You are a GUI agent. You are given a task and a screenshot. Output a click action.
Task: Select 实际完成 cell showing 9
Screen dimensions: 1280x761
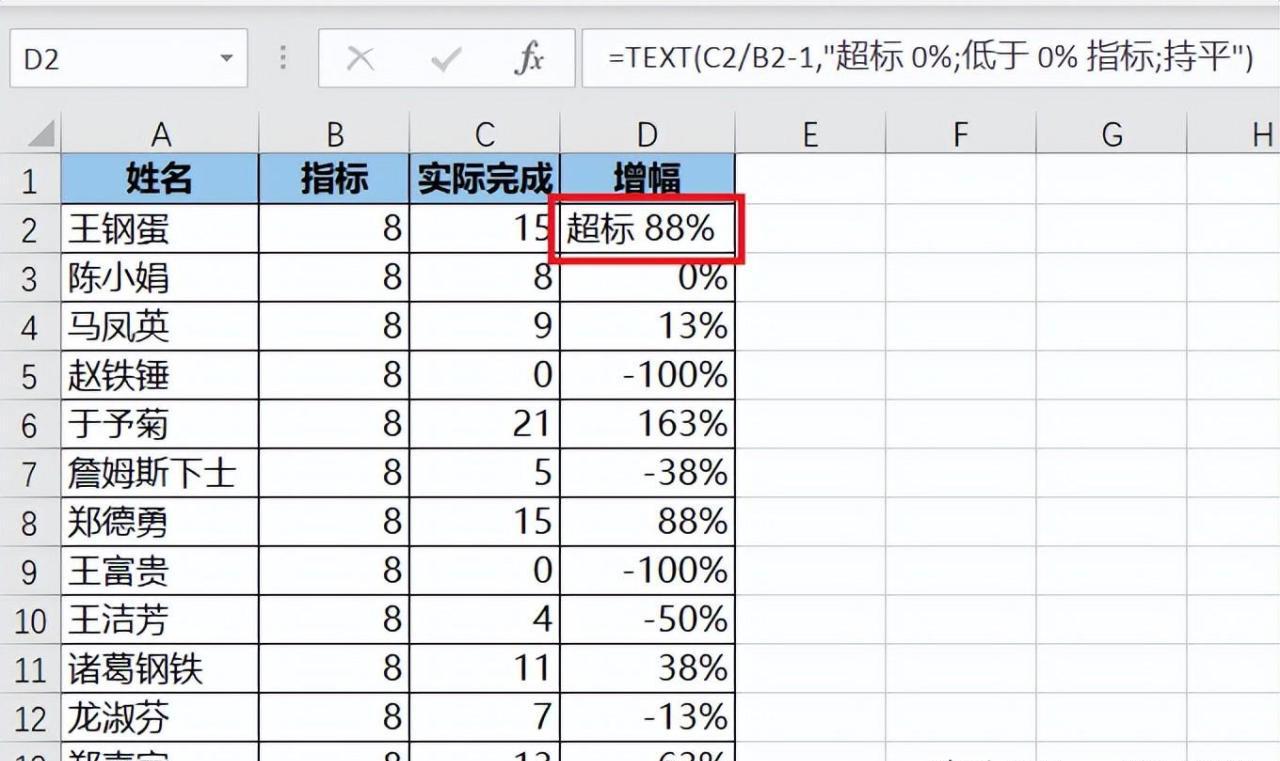coord(485,327)
